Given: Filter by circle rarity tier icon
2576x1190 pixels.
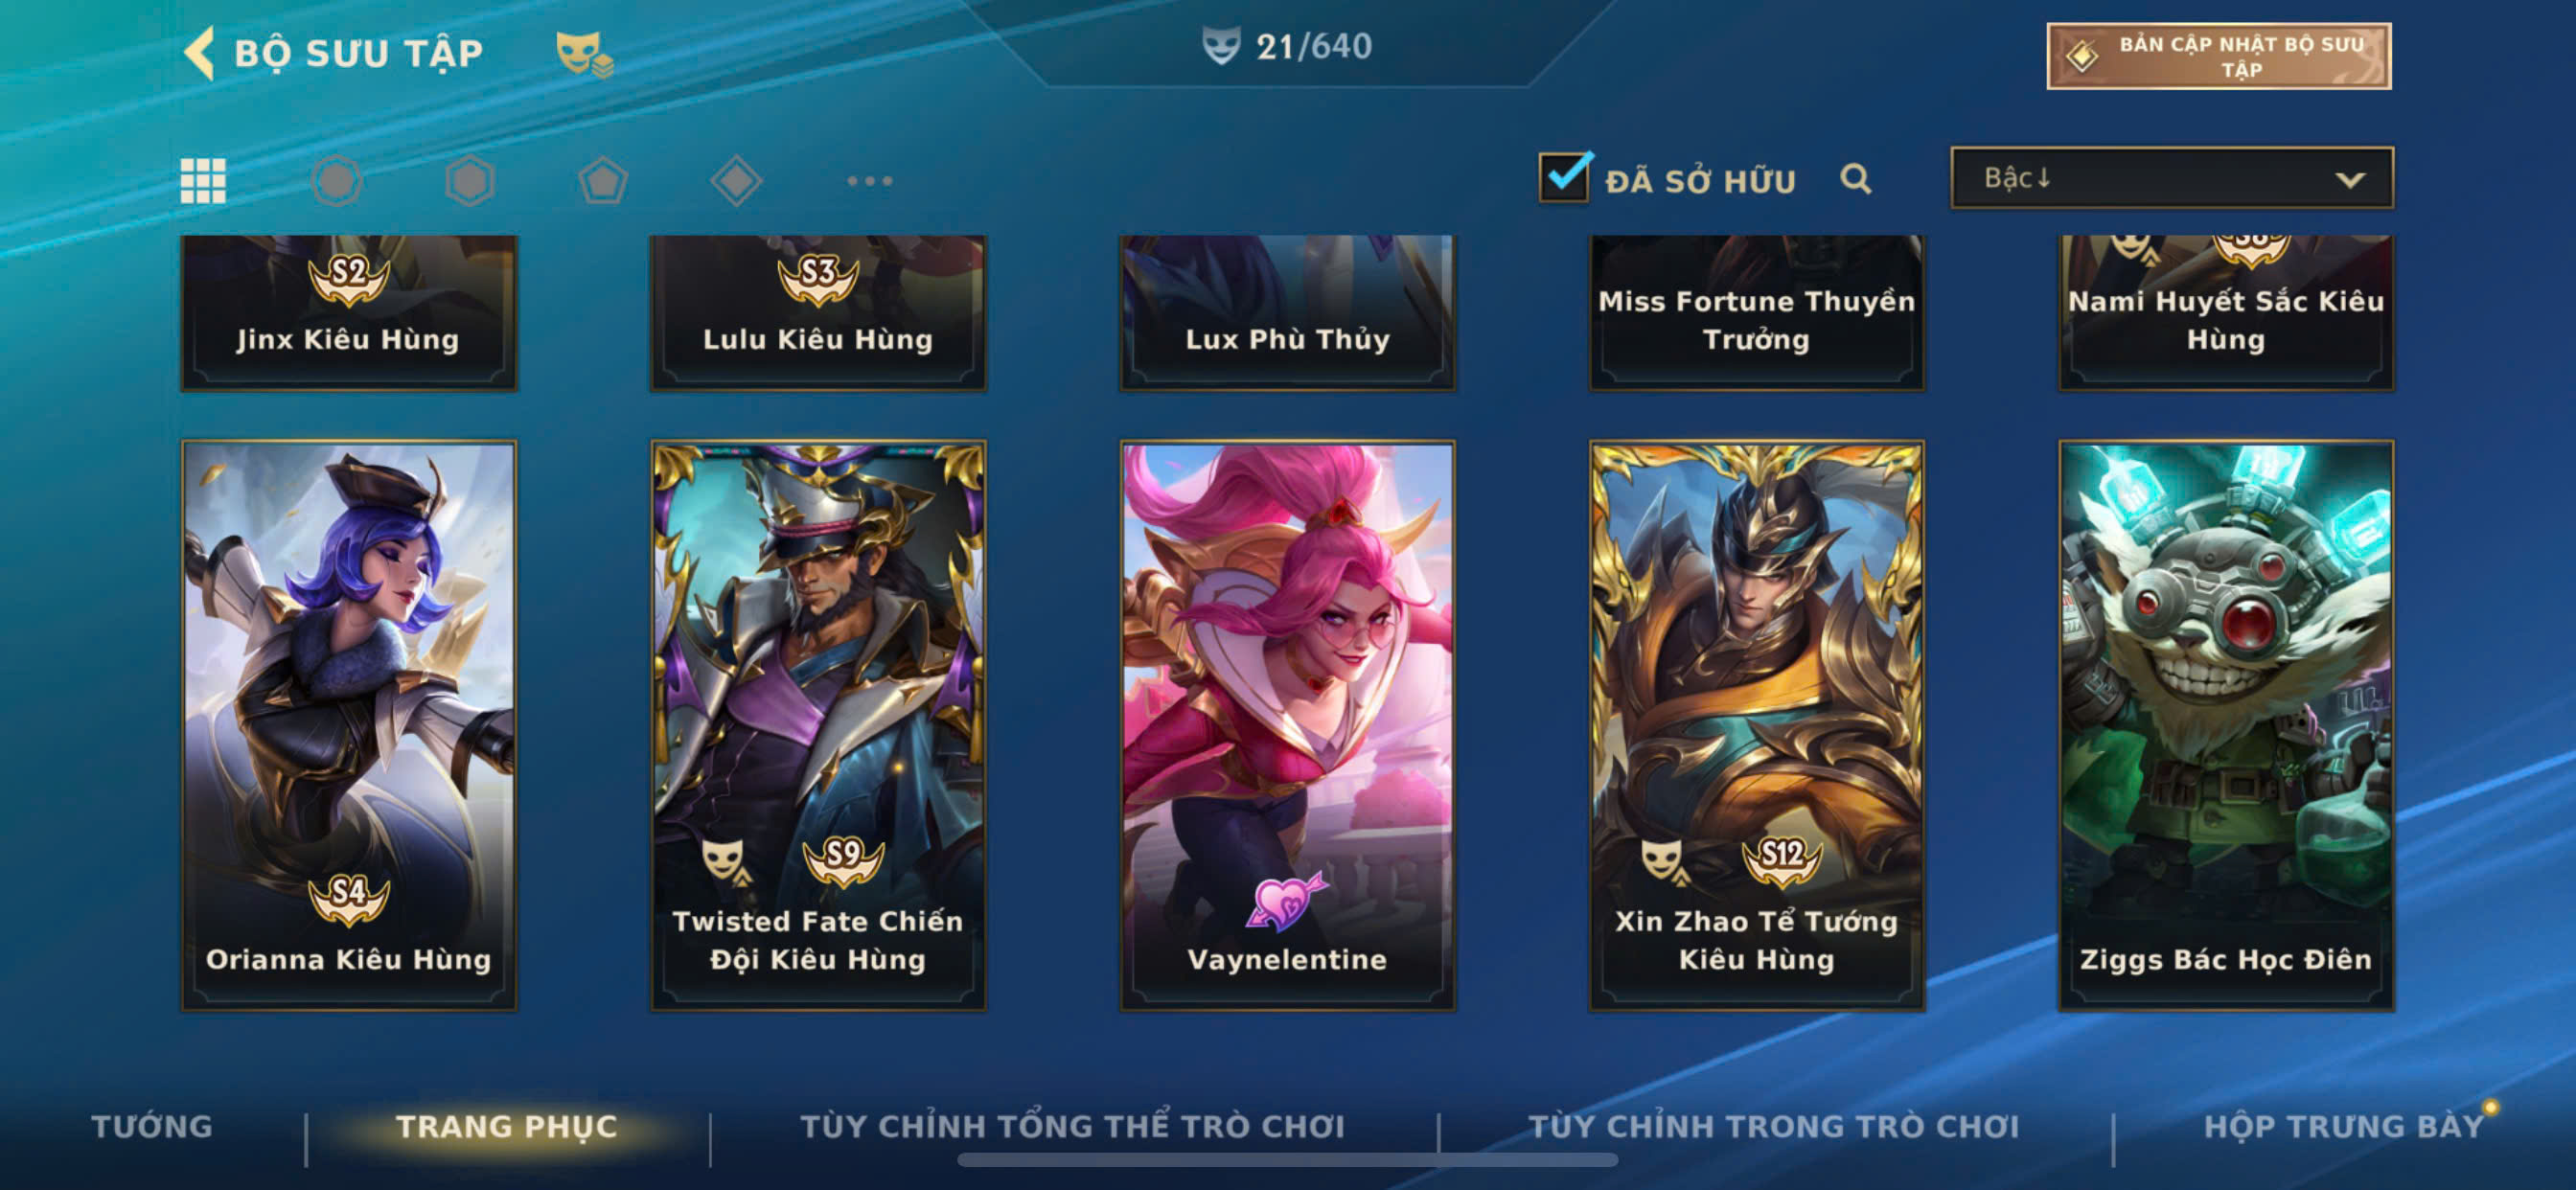Looking at the screenshot, I should pos(336,181).
